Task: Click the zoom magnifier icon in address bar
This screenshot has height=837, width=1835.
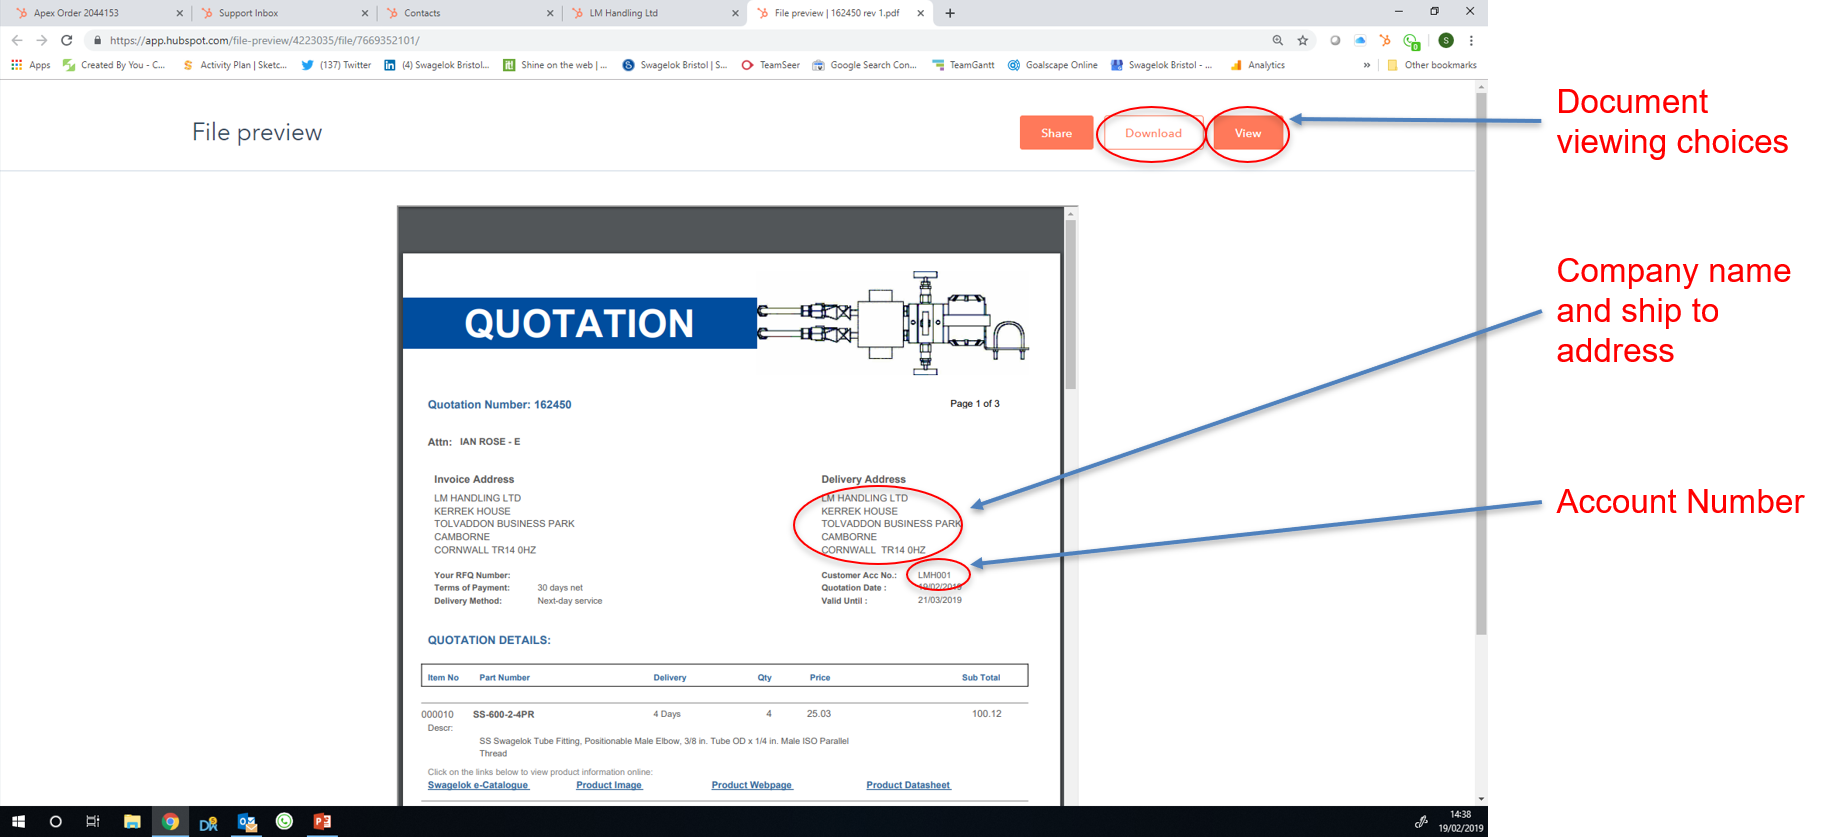Action: click(x=1277, y=41)
